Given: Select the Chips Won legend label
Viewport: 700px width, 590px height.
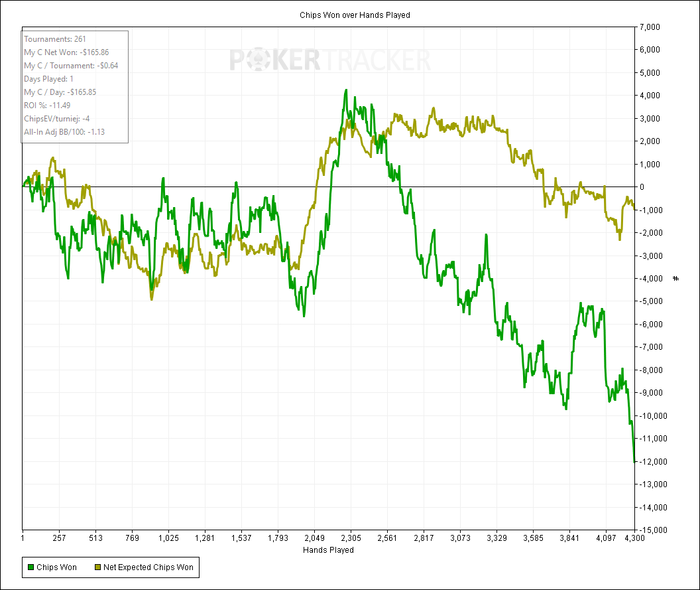Looking at the screenshot, I should 57,567.
